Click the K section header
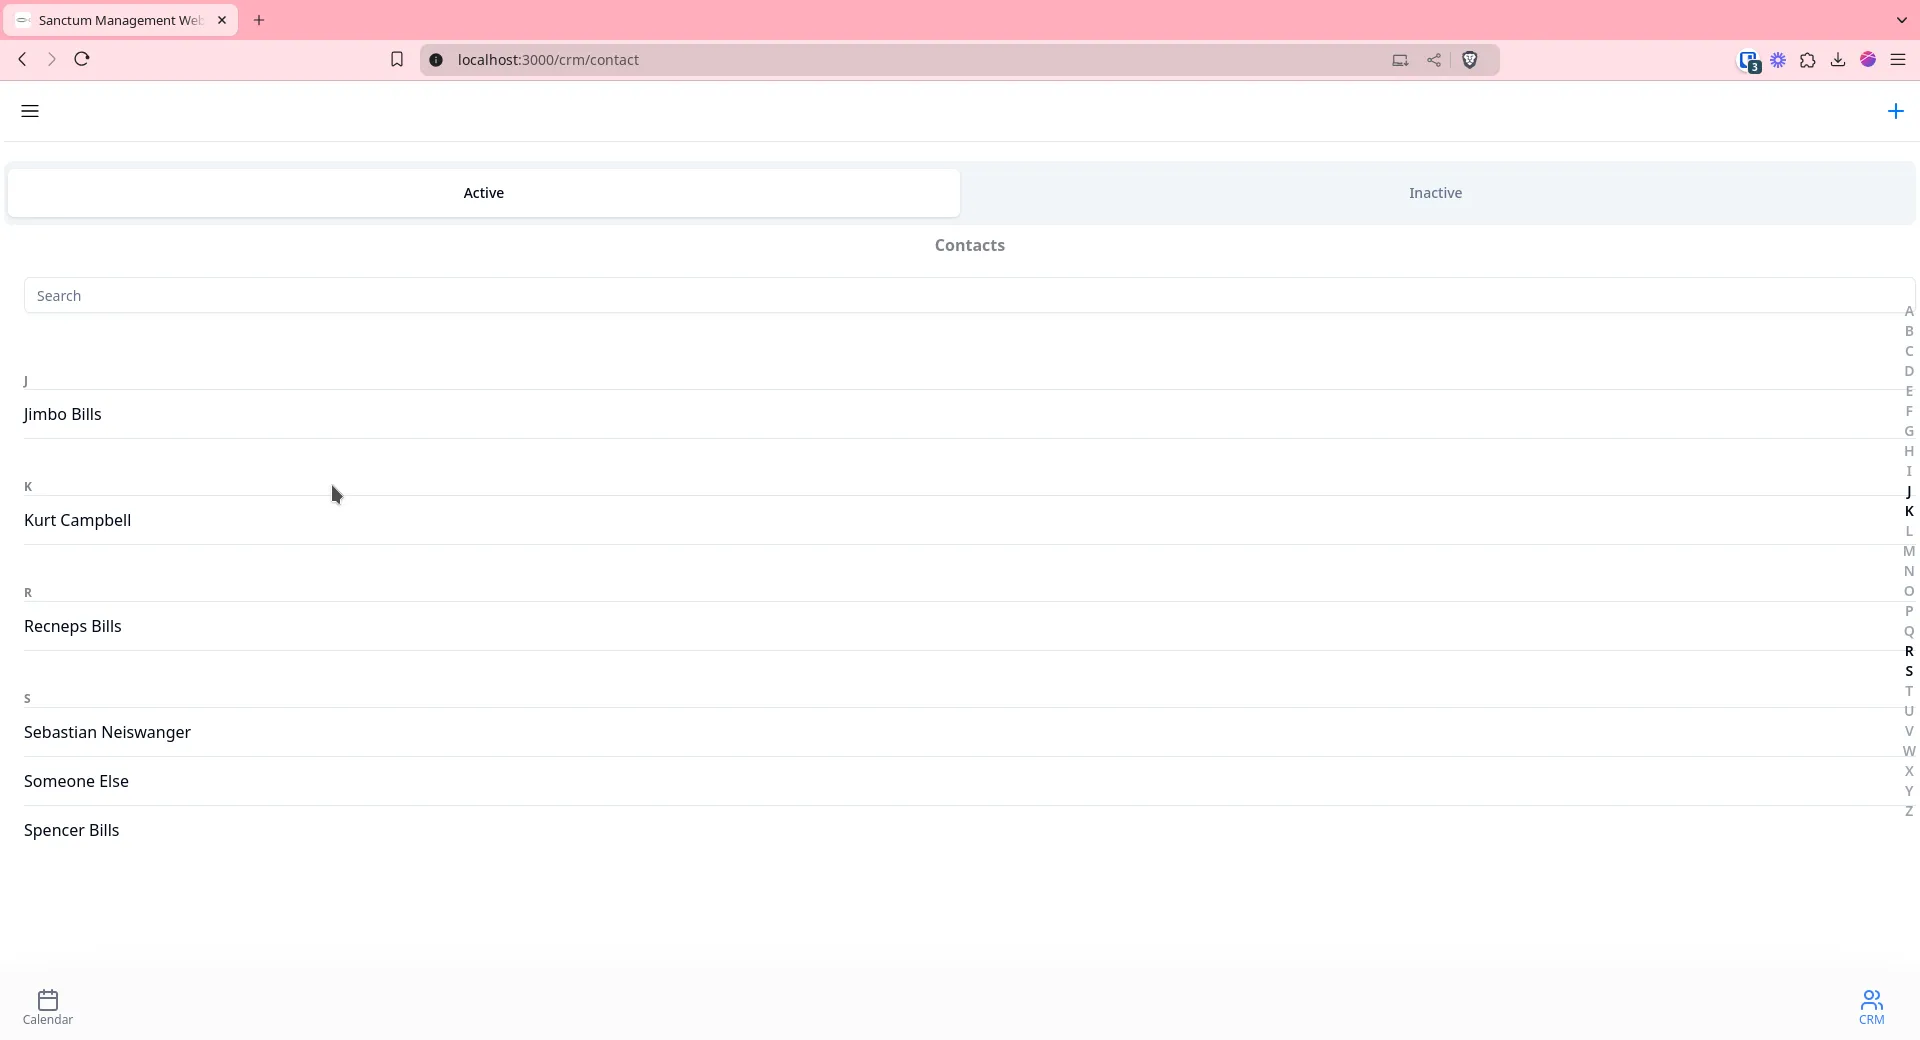The width and height of the screenshot is (1920, 1040). click(28, 486)
